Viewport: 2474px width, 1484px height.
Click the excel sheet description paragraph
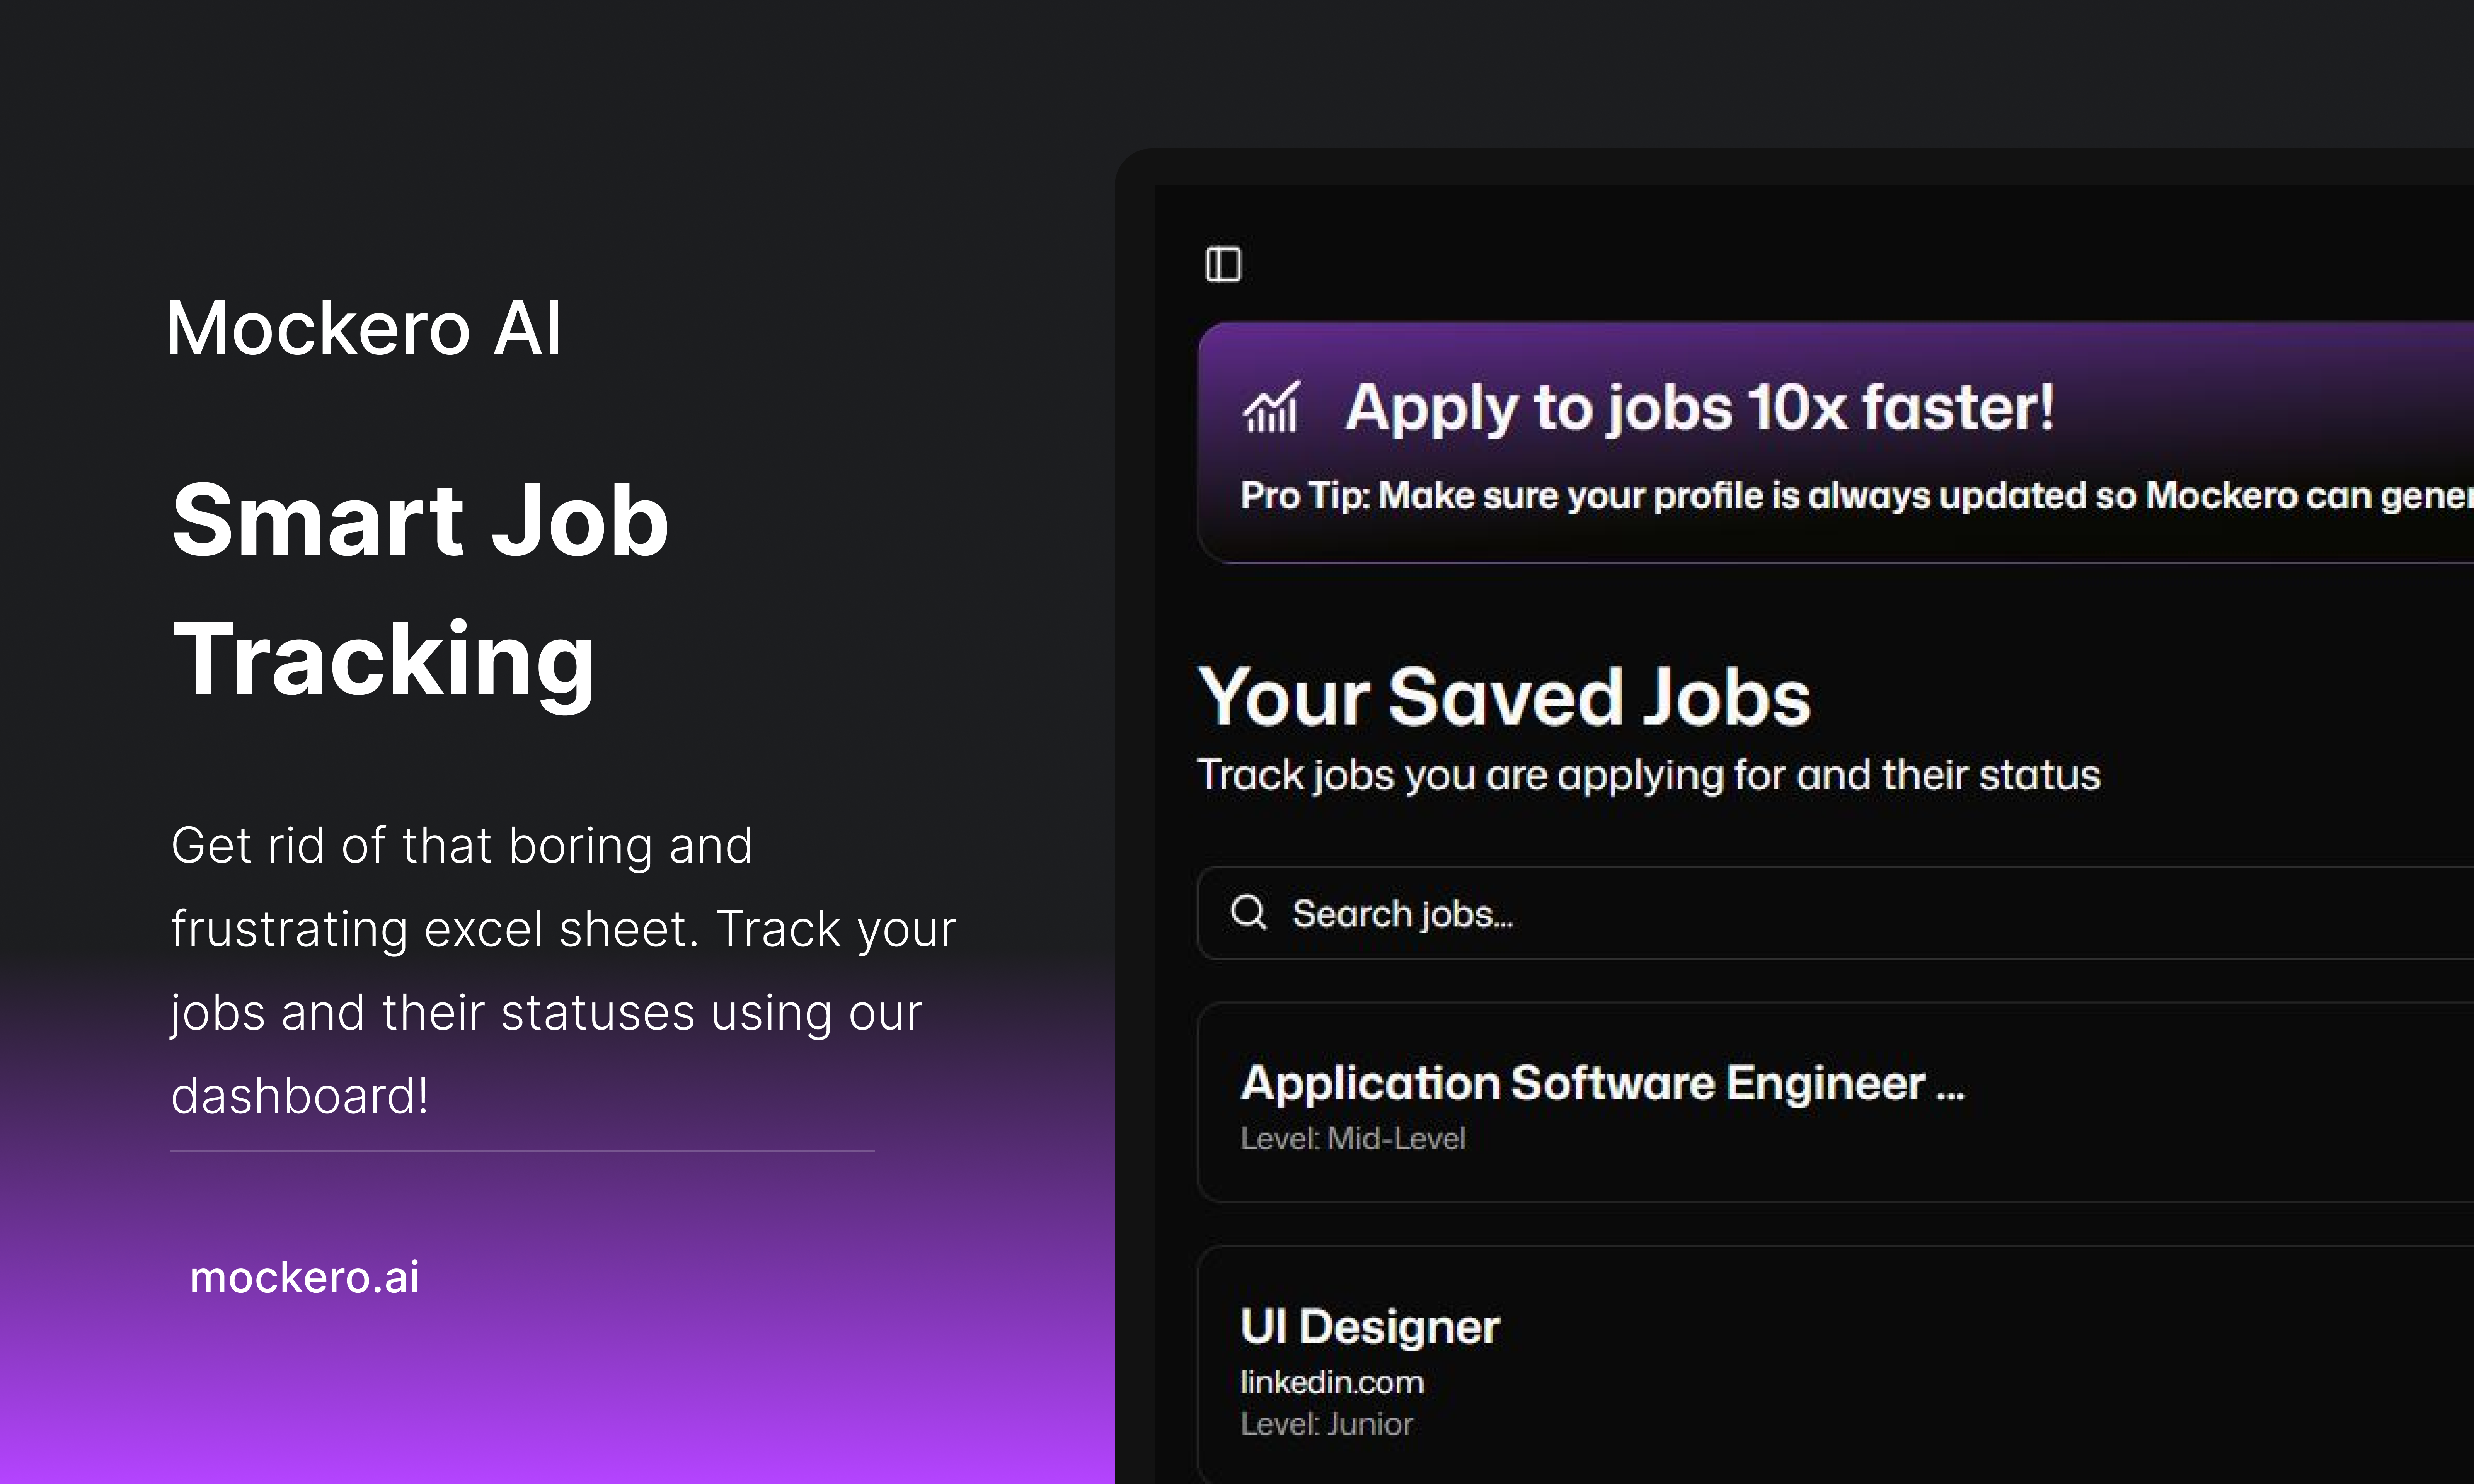pyautogui.click(x=560, y=970)
